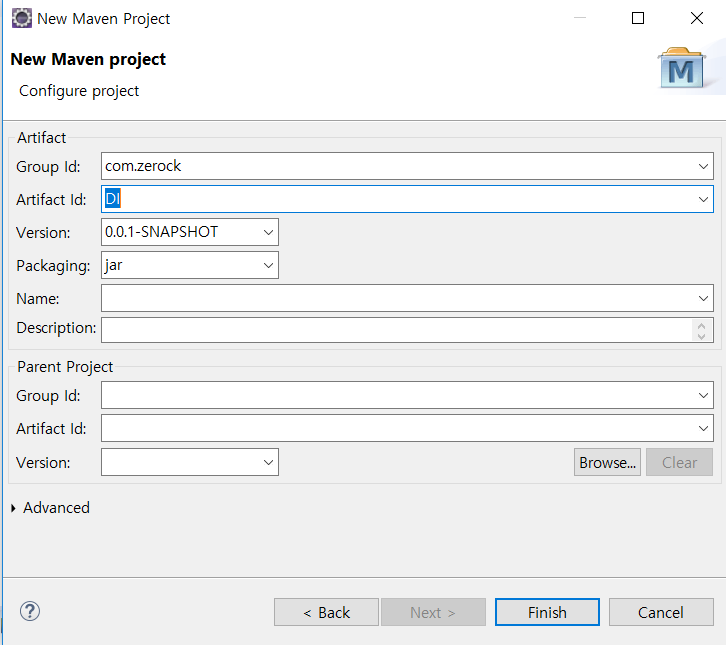Viewport: 726px width, 645px height.
Task: Click the Cancel button
Action: click(x=661, y=612)
